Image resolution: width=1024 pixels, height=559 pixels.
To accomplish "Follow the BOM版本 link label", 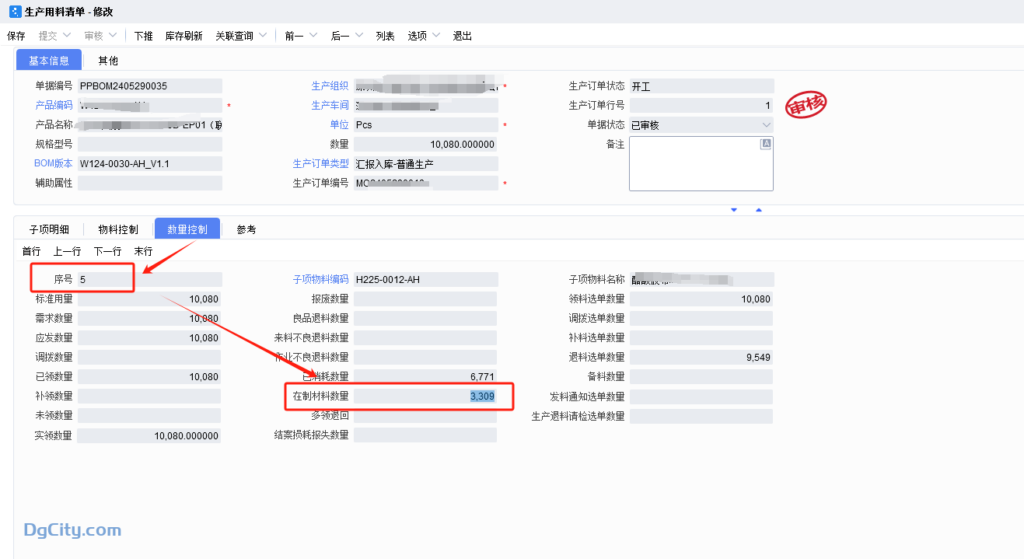I will pos(54,163).
